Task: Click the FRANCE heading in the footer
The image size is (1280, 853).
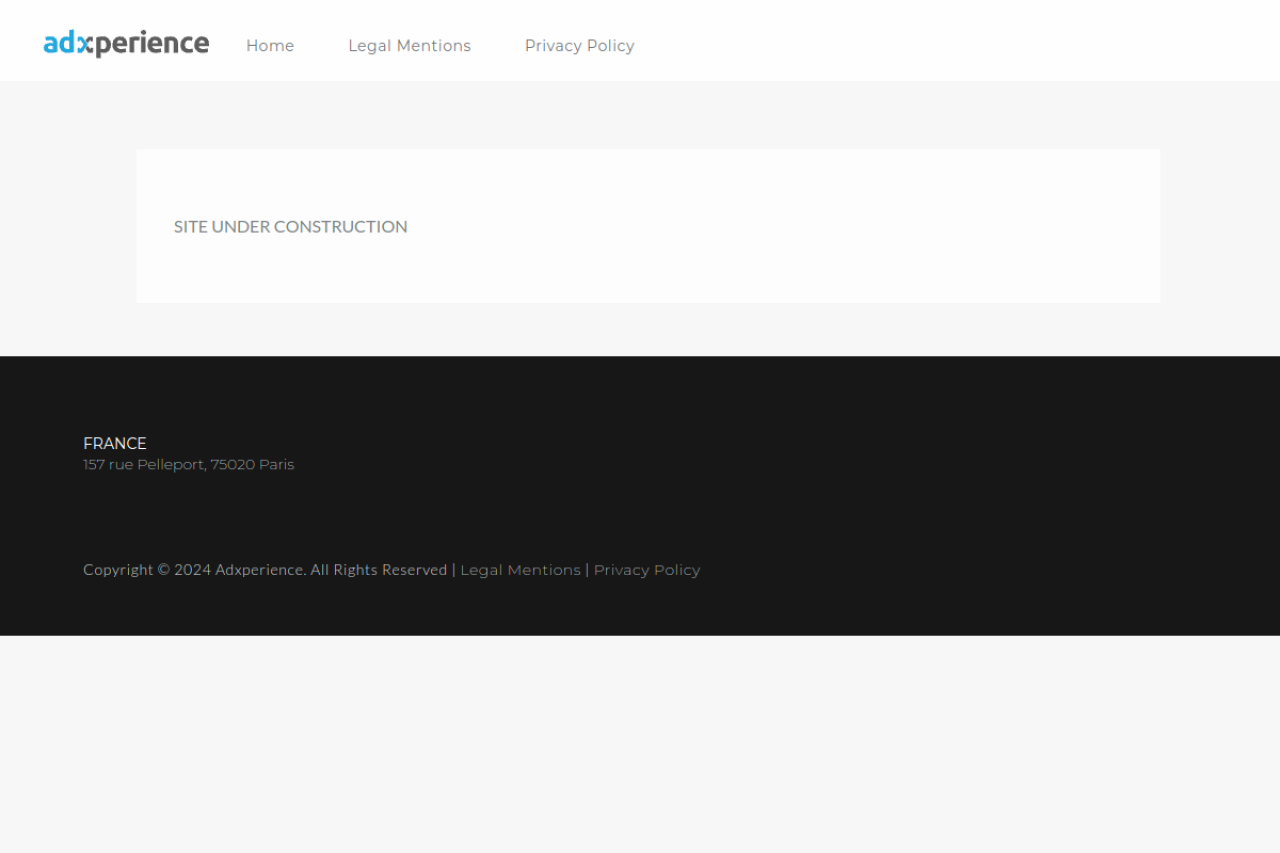Action: tap(115, 443)
